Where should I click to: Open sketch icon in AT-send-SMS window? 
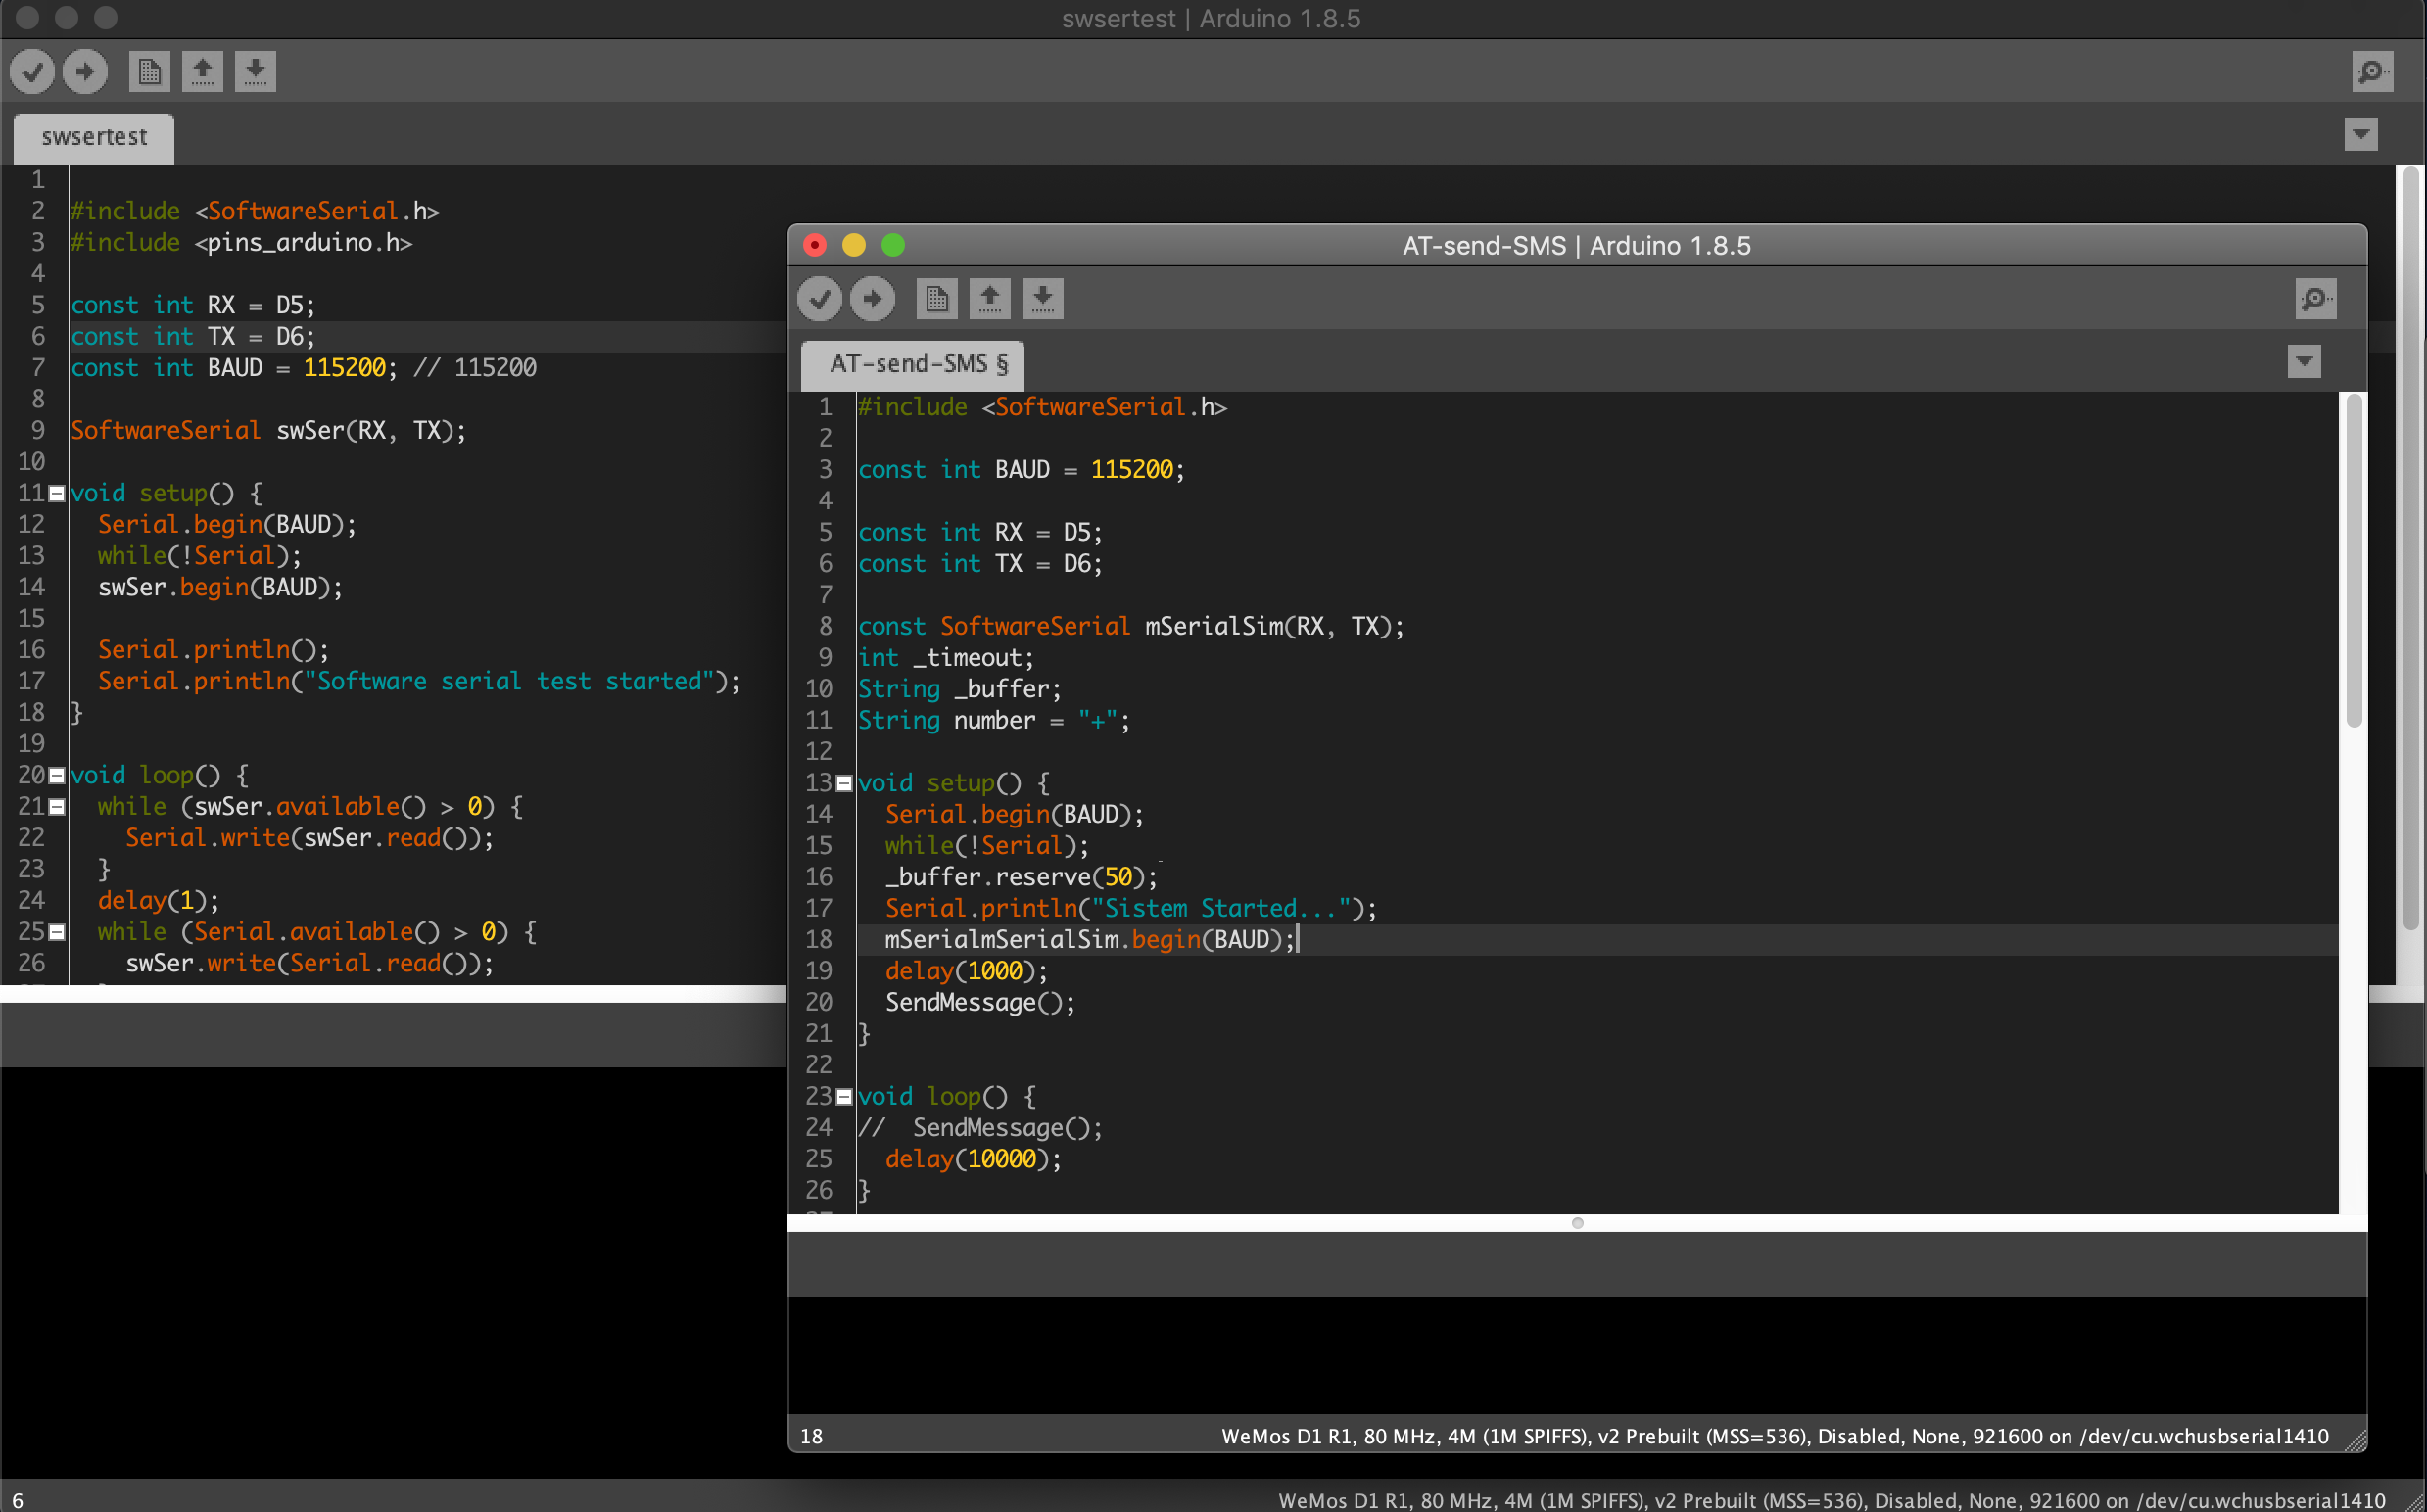point(989,298)
